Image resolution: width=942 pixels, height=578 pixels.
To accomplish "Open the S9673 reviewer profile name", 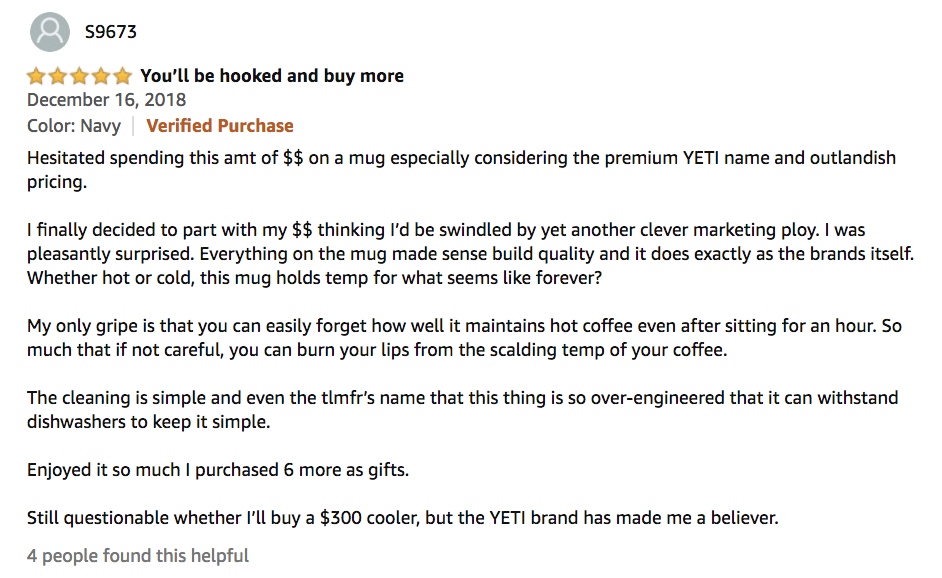I will coord(111,32).
